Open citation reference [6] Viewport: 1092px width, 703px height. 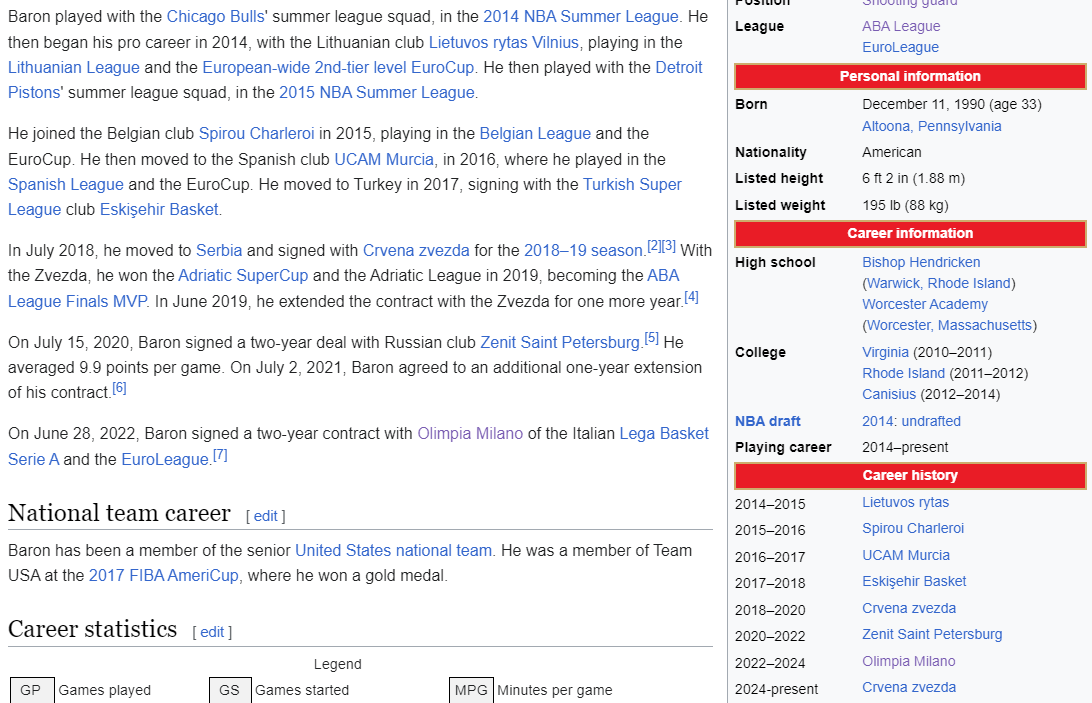point(119,388)
